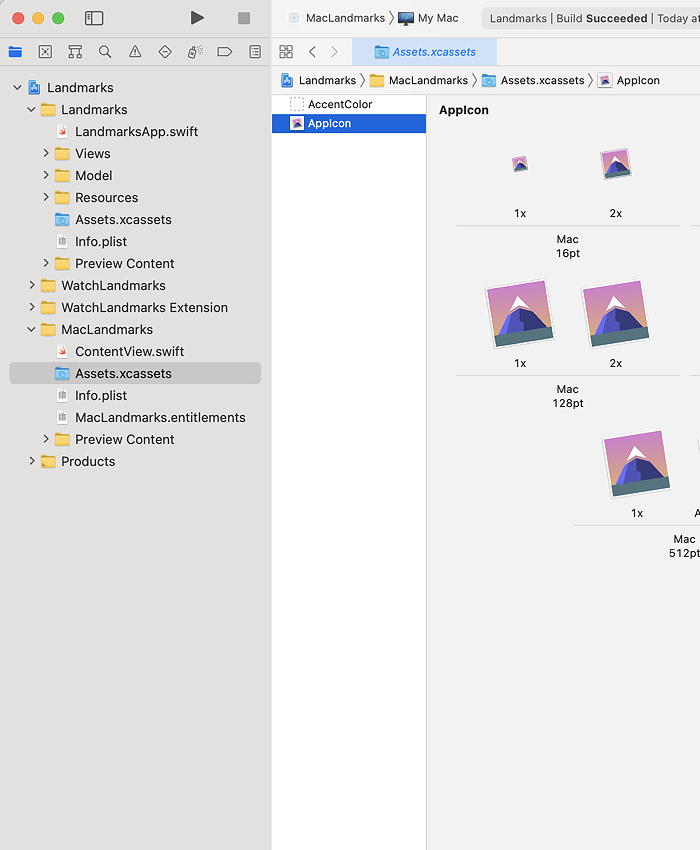Choose the My Mac run destination
The image size is (700, 850).
[x=428, y=18]
